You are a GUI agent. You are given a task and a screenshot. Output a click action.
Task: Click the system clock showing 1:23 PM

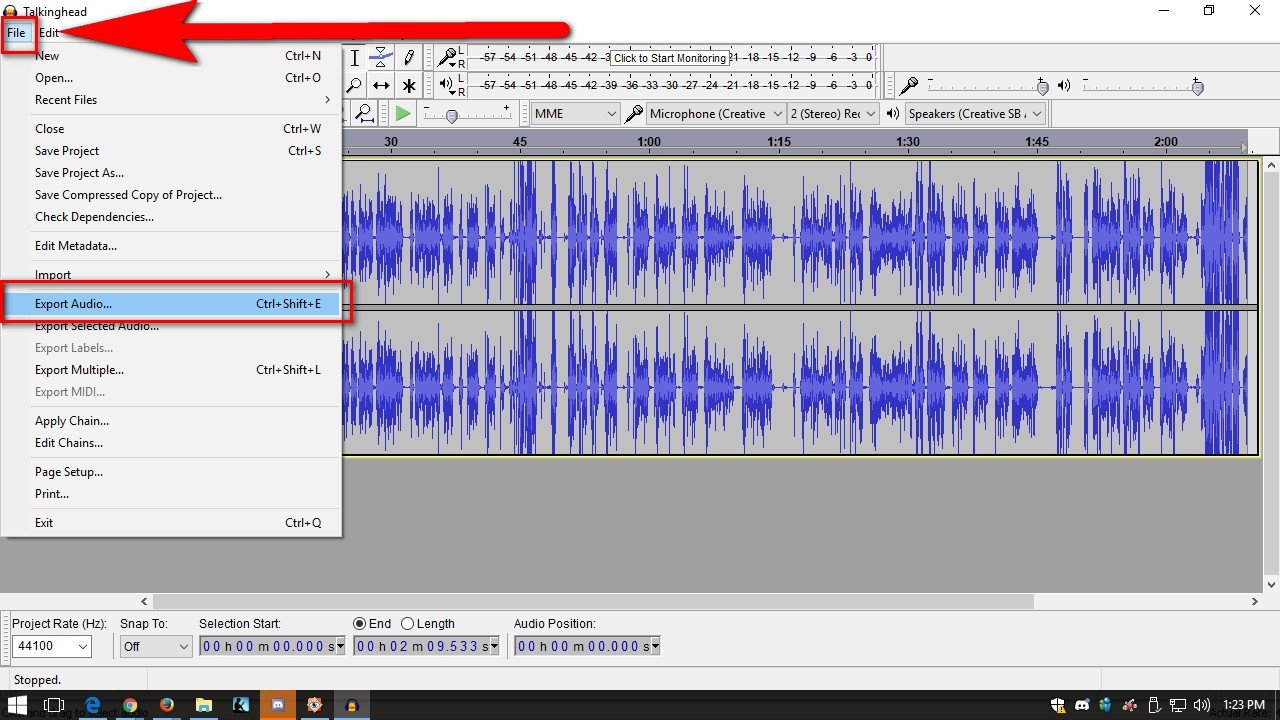coord(1244,705)
